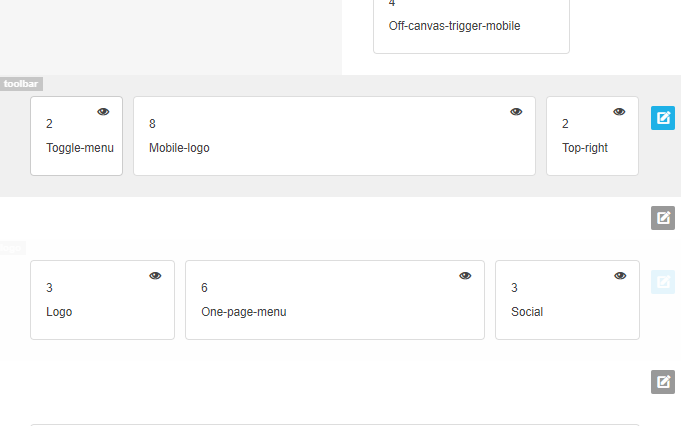Select the Toggle-menu layout block
Image resolution: width=681 pixels, height=426 pixels.
(76, 136)
